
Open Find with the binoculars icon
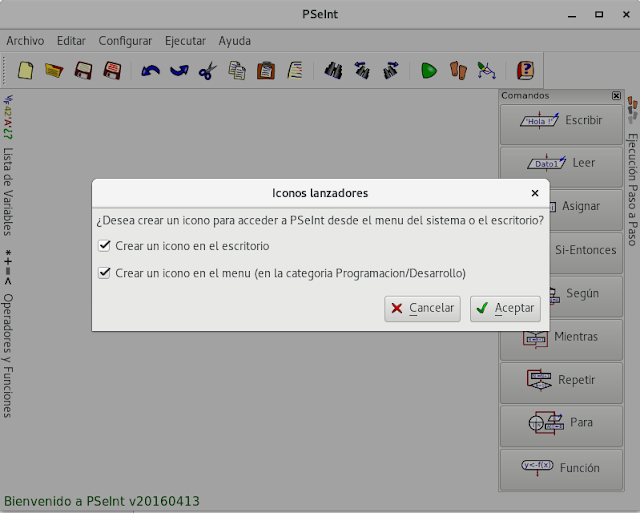(x=333, y=71)
